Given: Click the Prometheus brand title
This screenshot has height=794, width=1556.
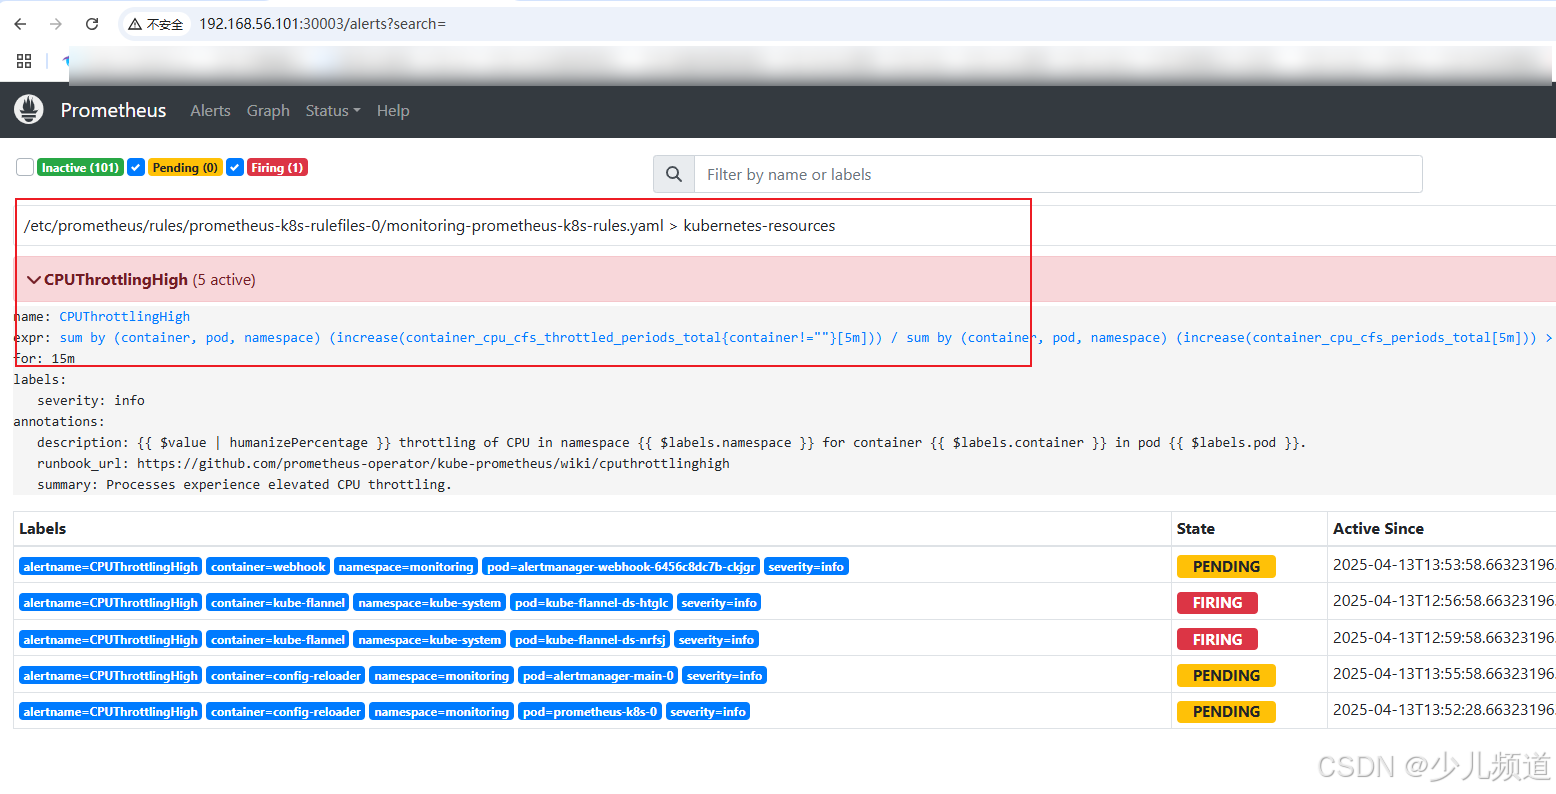Looking at the screenshot, I should point(113,110).
